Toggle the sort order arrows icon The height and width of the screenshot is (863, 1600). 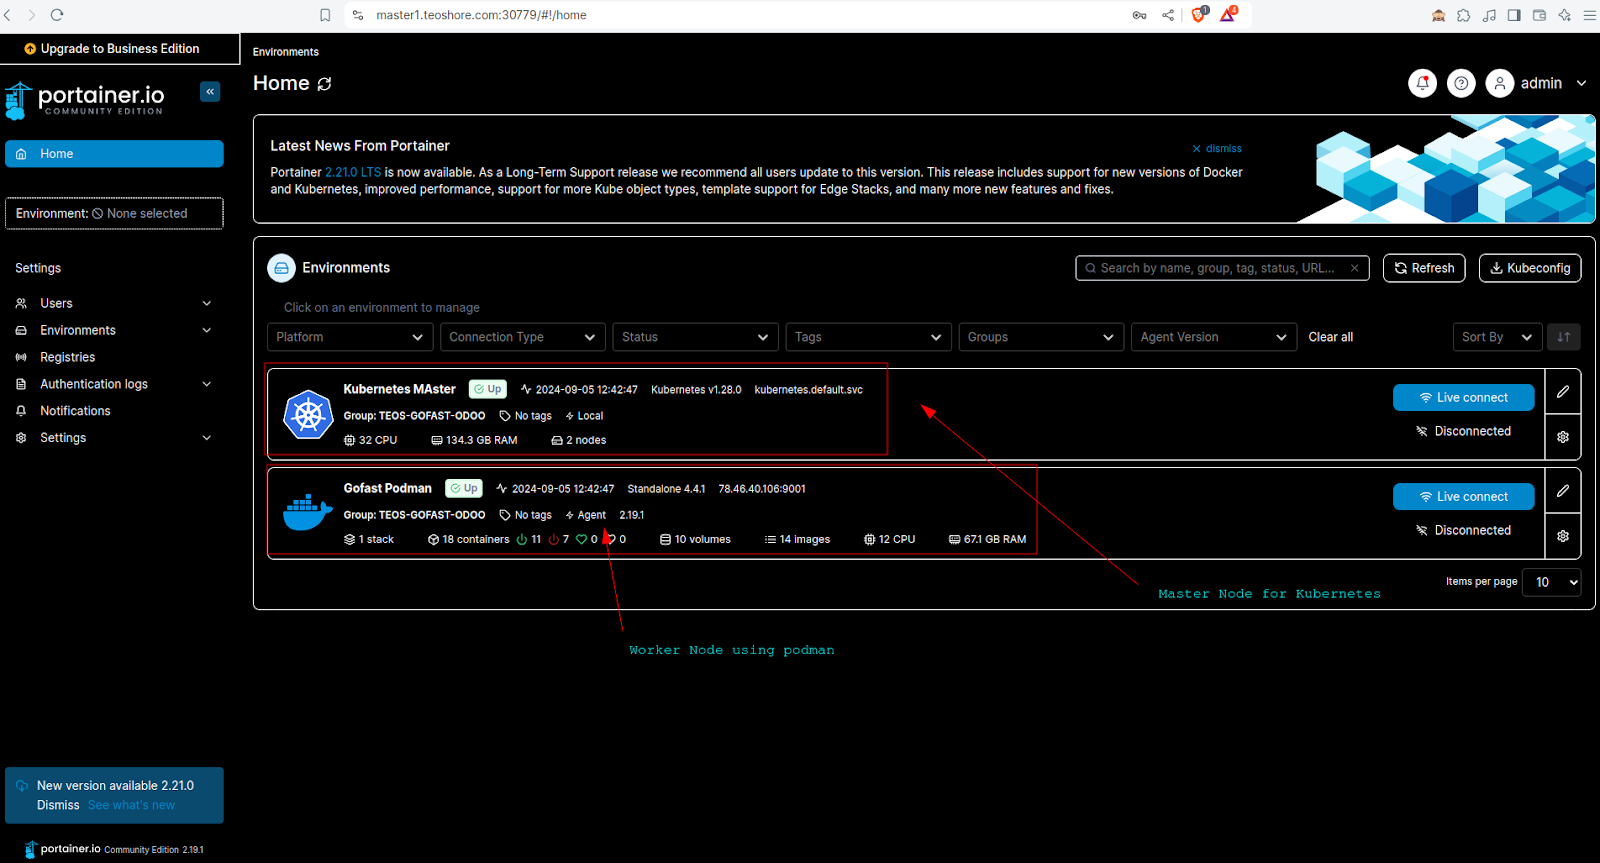[1563, 337]
